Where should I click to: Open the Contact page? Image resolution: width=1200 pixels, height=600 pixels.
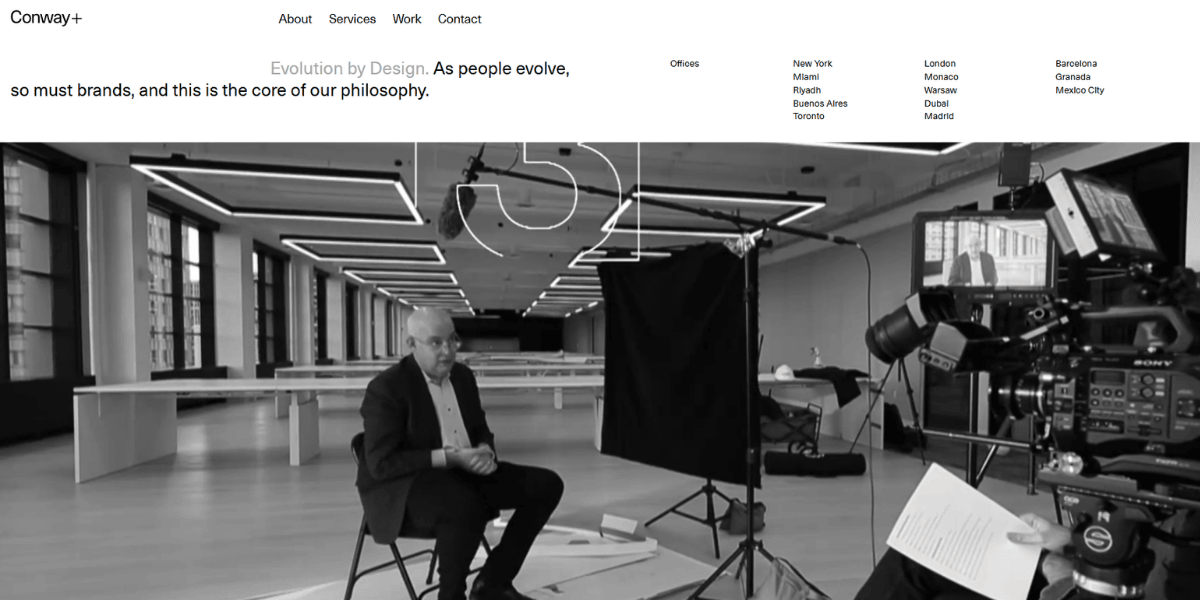(459, 19)
